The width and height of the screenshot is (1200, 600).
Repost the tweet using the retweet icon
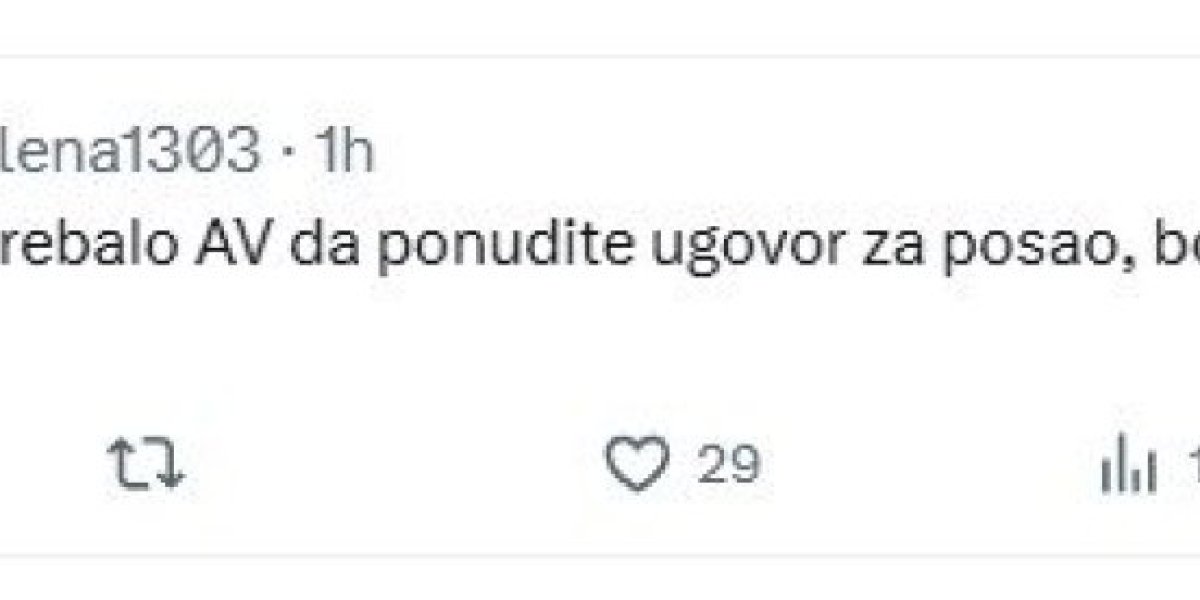pos(146,466)
